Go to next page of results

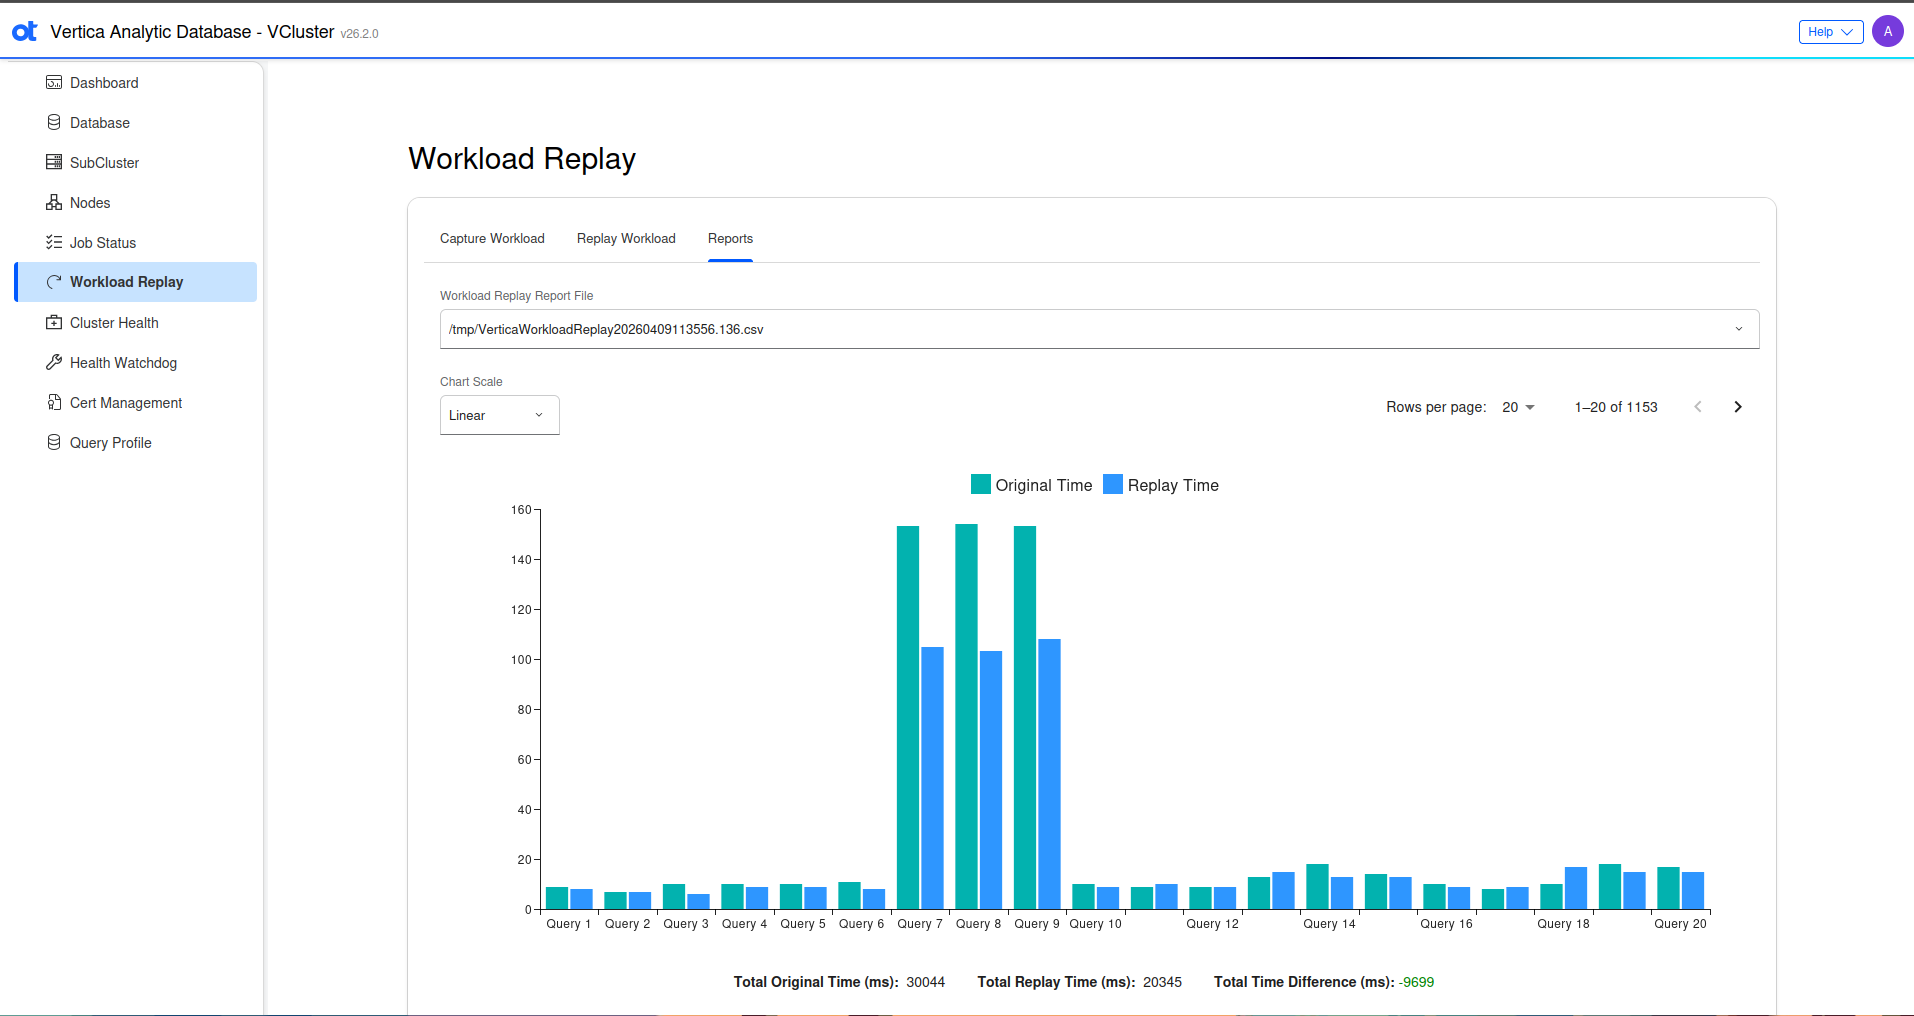click(x=1738, y=407)
